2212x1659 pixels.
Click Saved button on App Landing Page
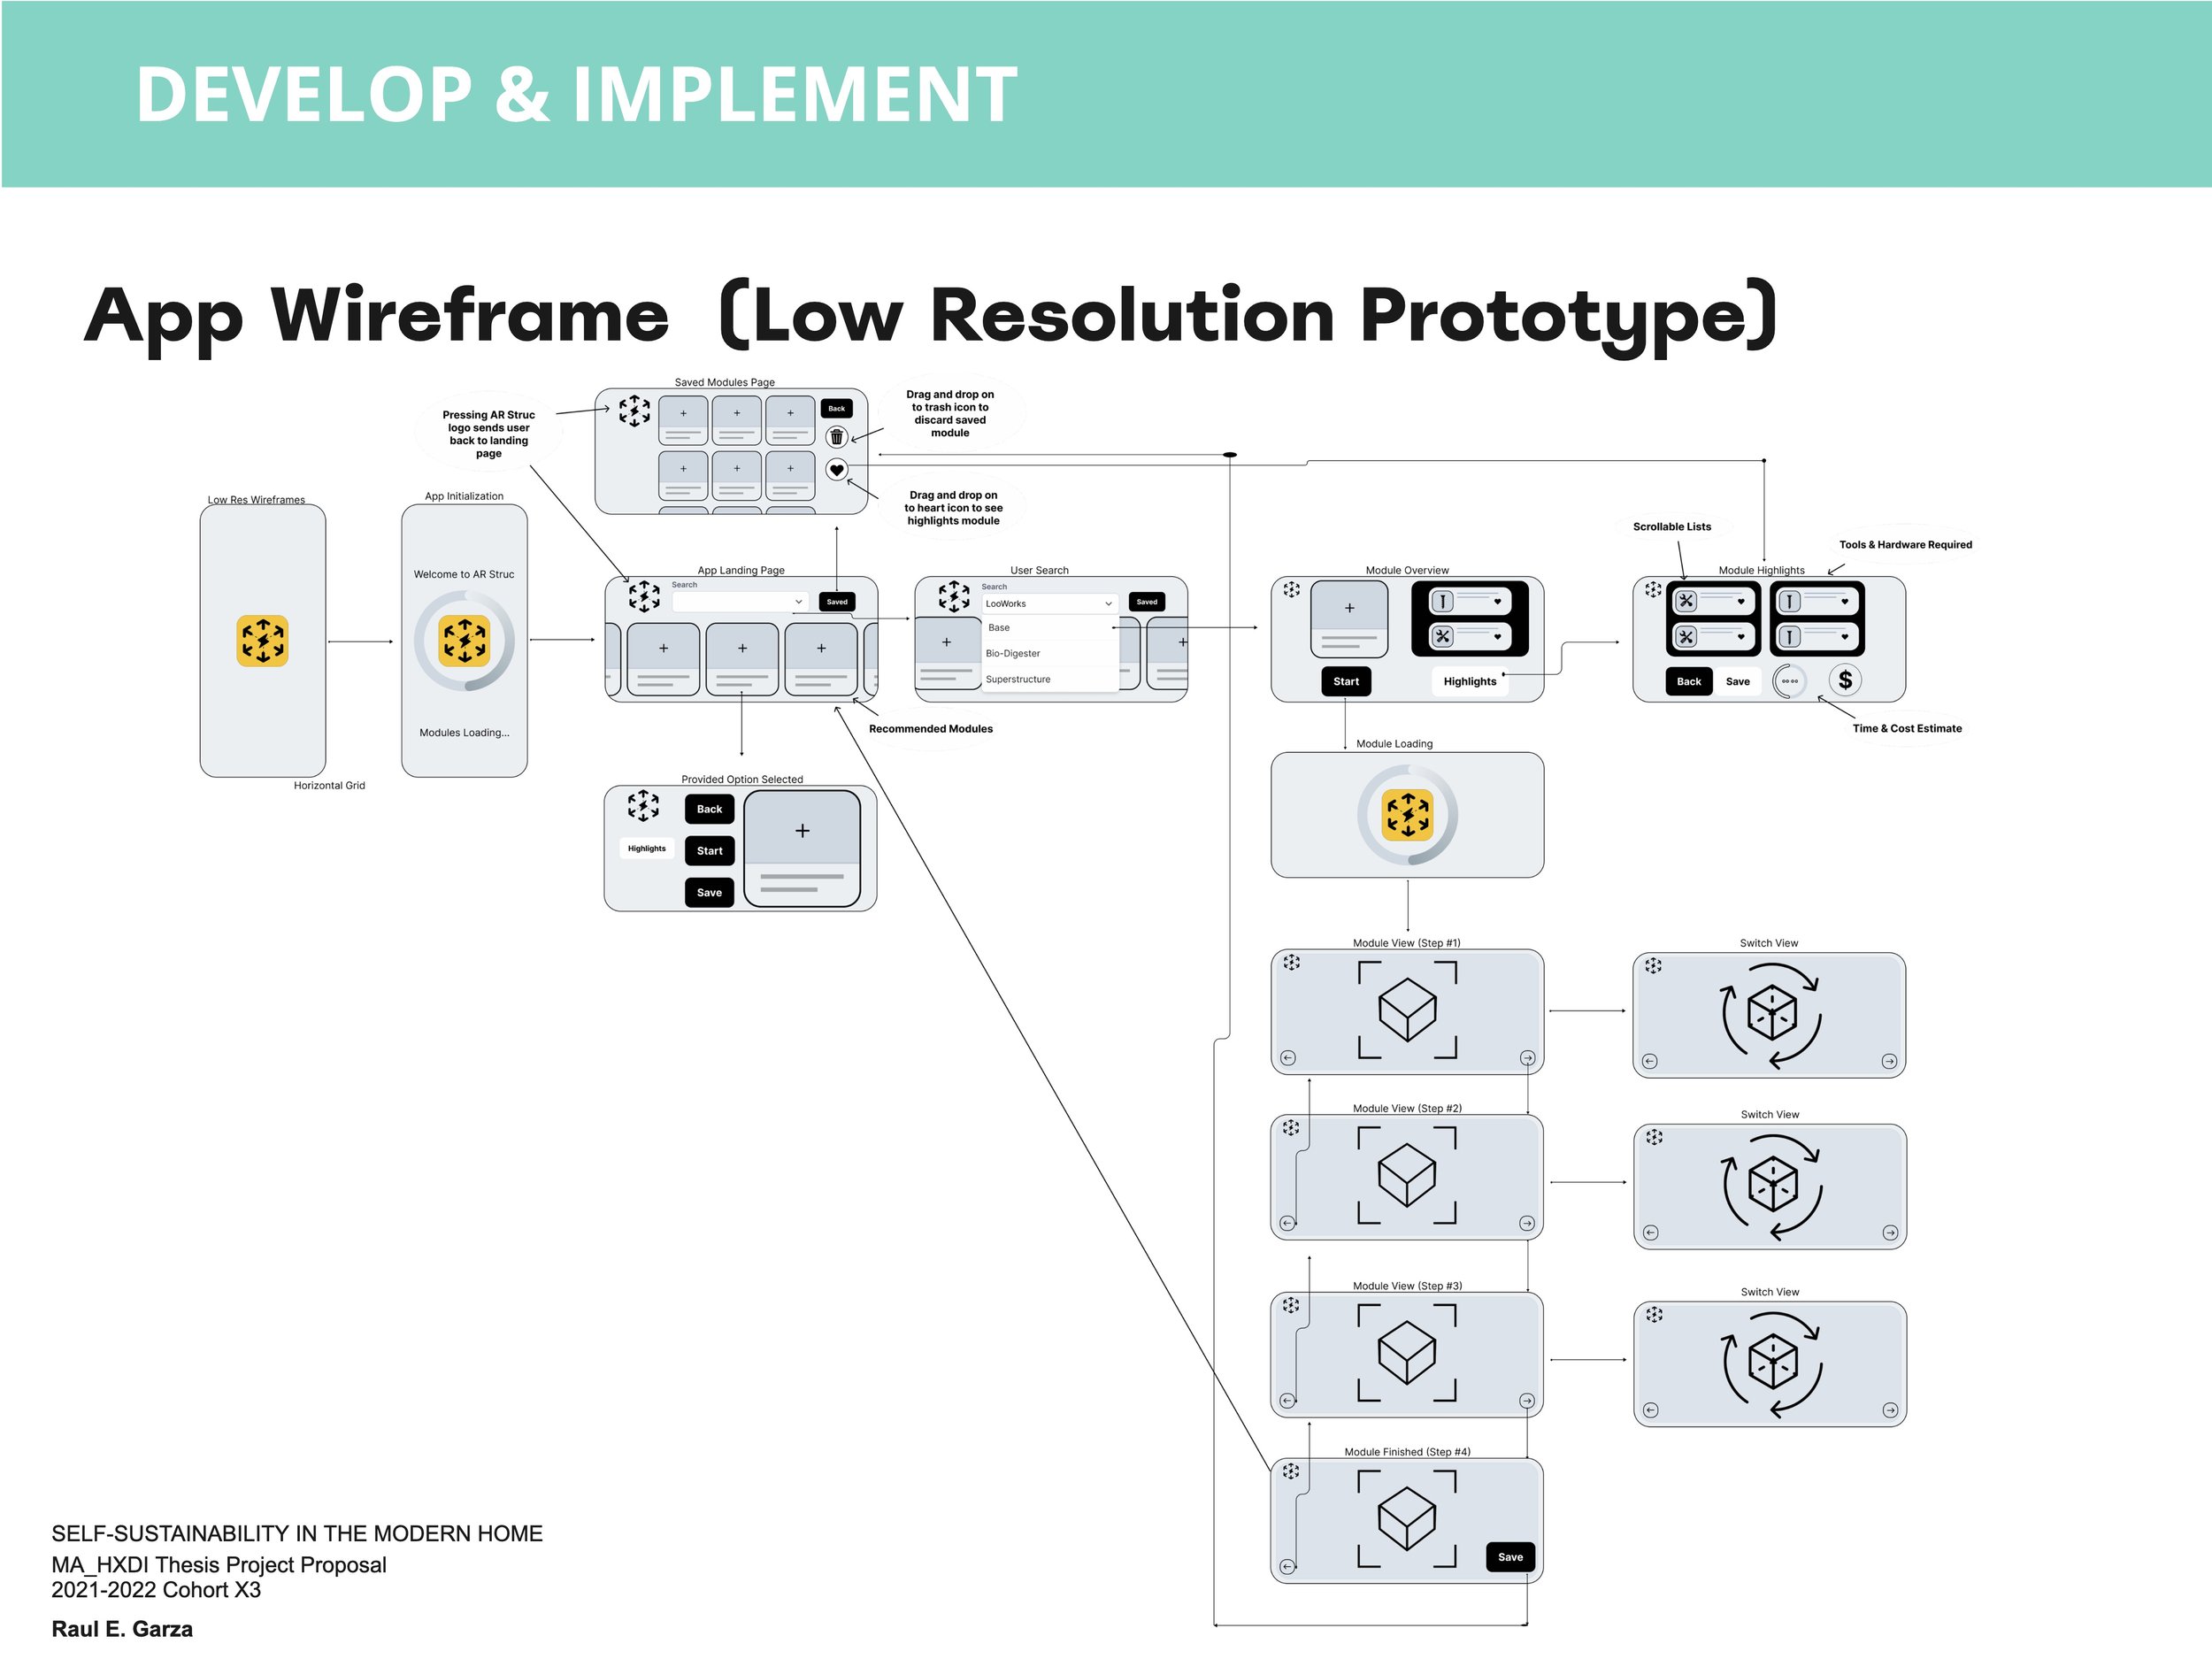837,602
